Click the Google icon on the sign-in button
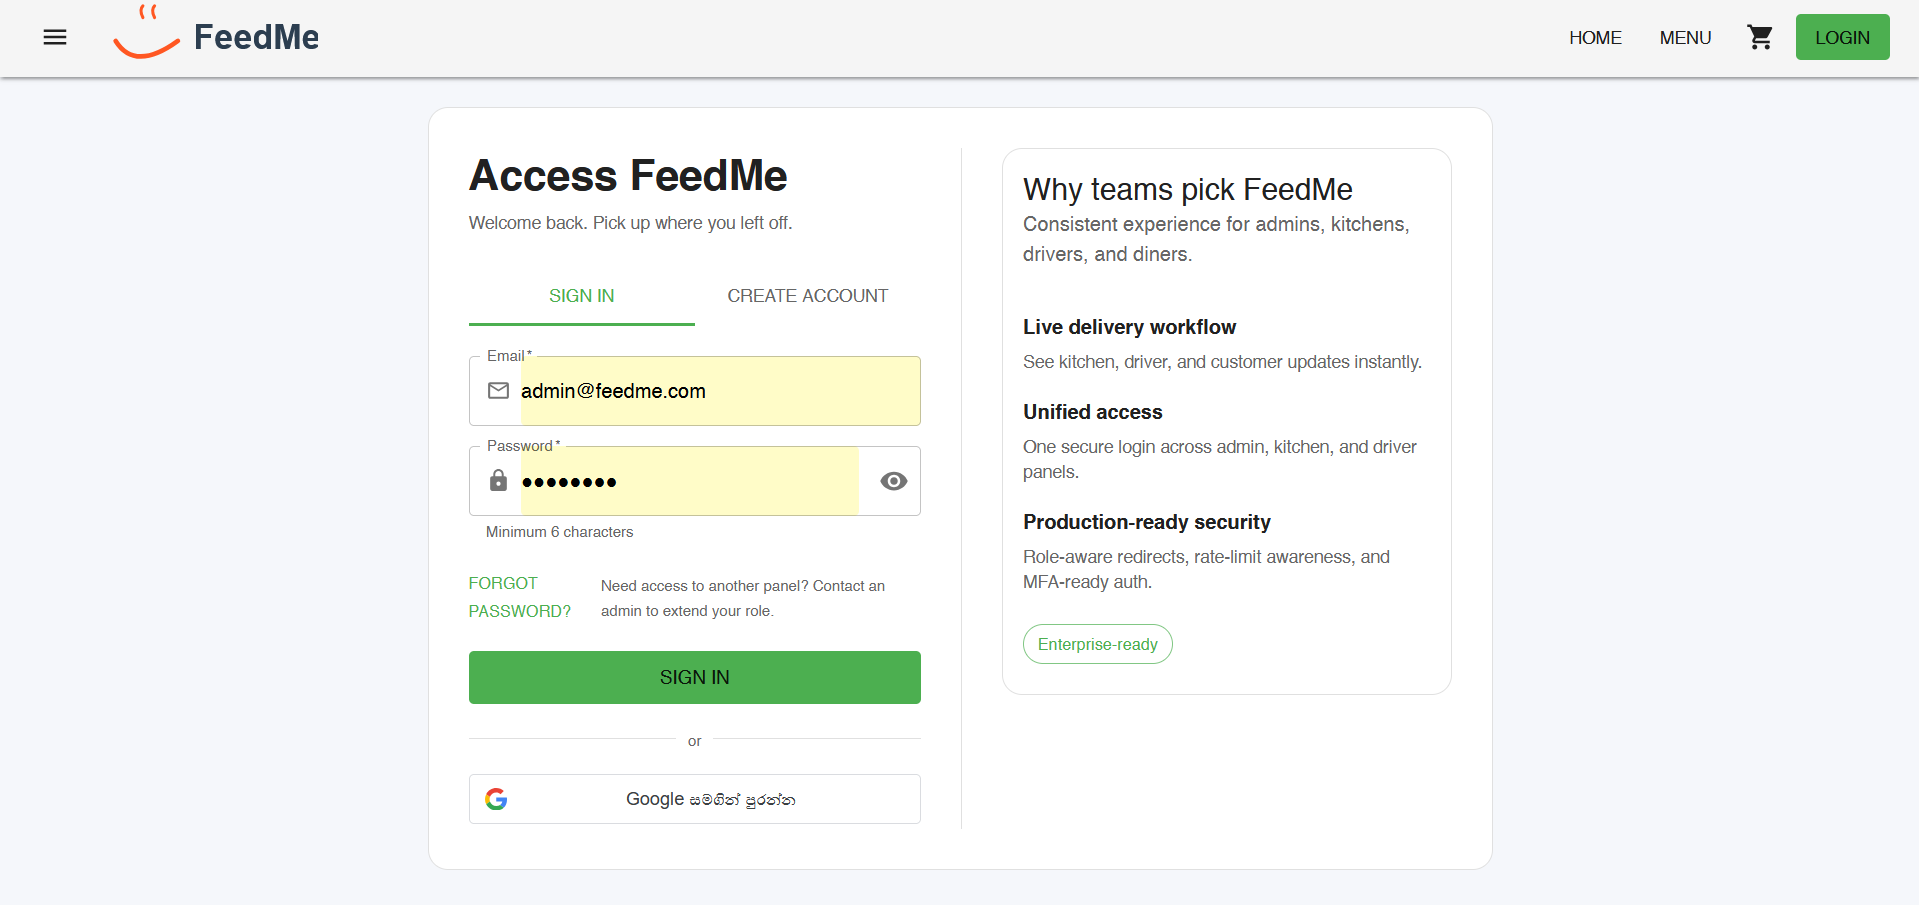 click(x=497, y=799)
